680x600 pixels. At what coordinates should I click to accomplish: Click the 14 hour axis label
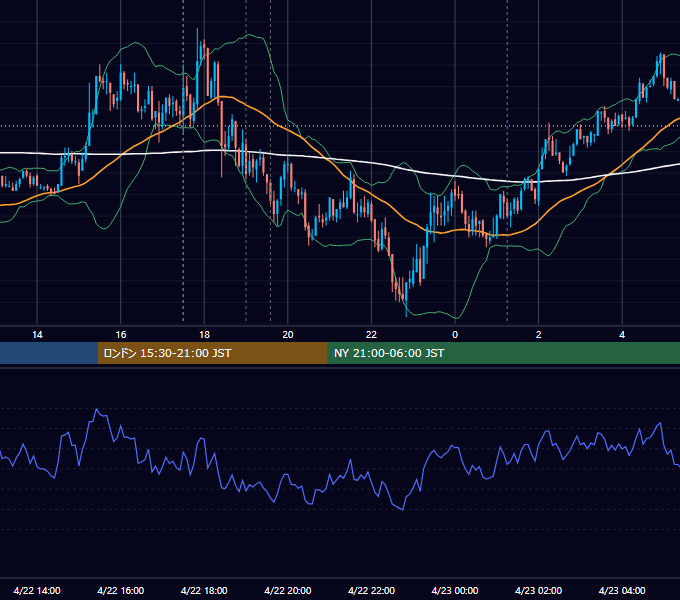point(37,335)
